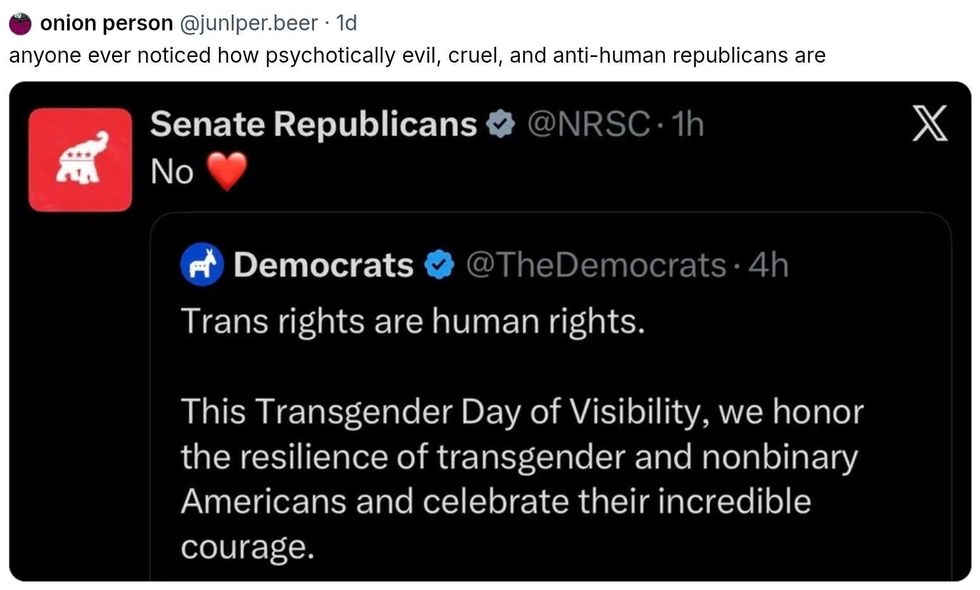Click the @NRSC handle

pyautogui.click(x=590, y=124)
